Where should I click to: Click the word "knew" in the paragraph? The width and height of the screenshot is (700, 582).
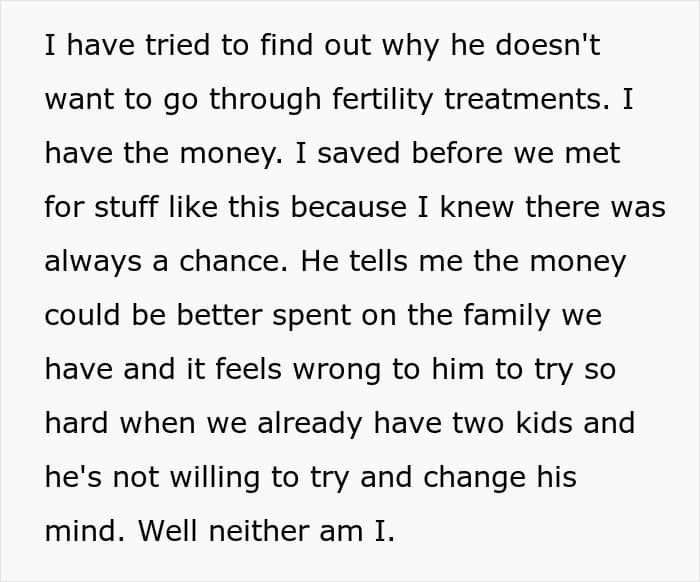(476, 207)
